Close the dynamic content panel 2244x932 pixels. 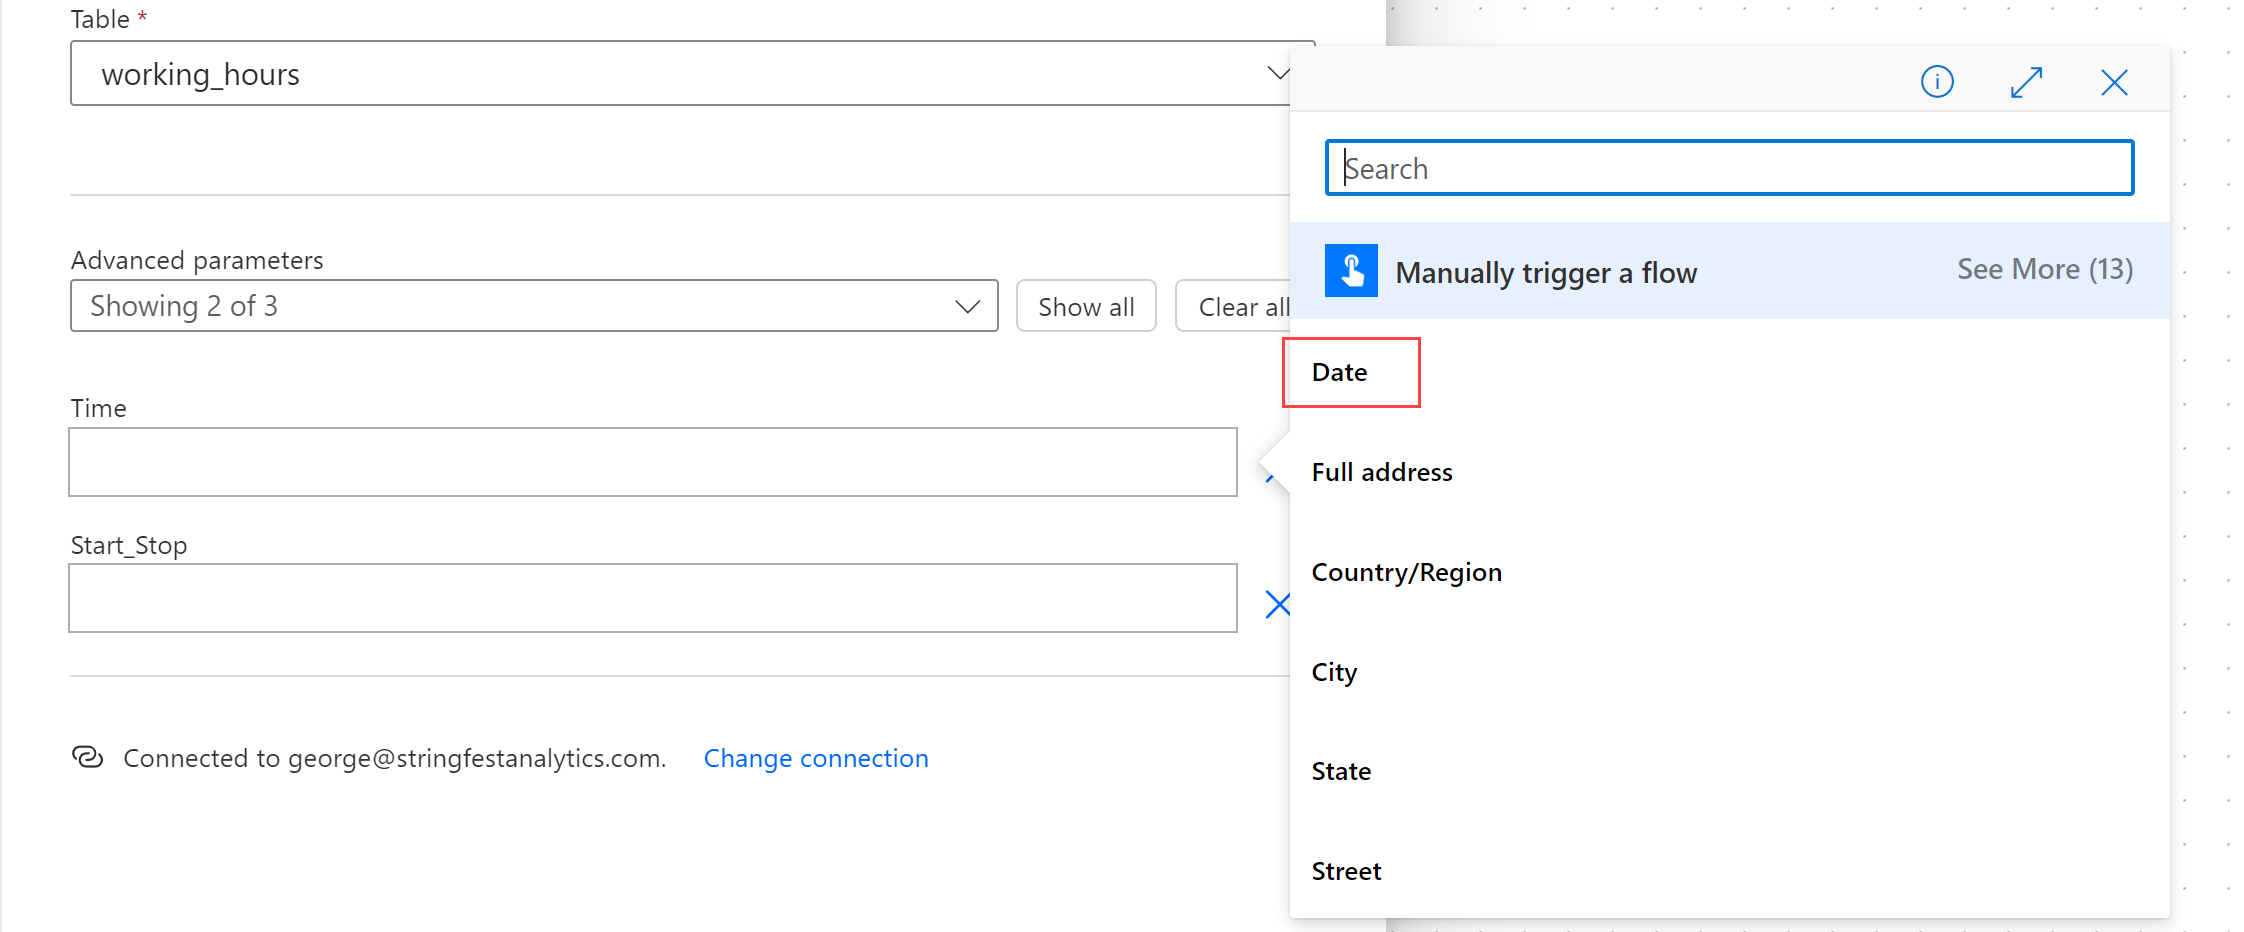tap(2114, 82)
